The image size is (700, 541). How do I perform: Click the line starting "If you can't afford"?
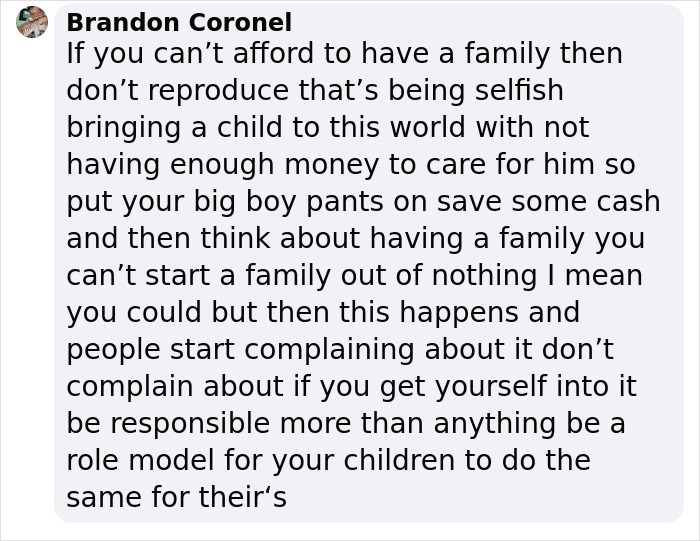click(x=344, y=54)
